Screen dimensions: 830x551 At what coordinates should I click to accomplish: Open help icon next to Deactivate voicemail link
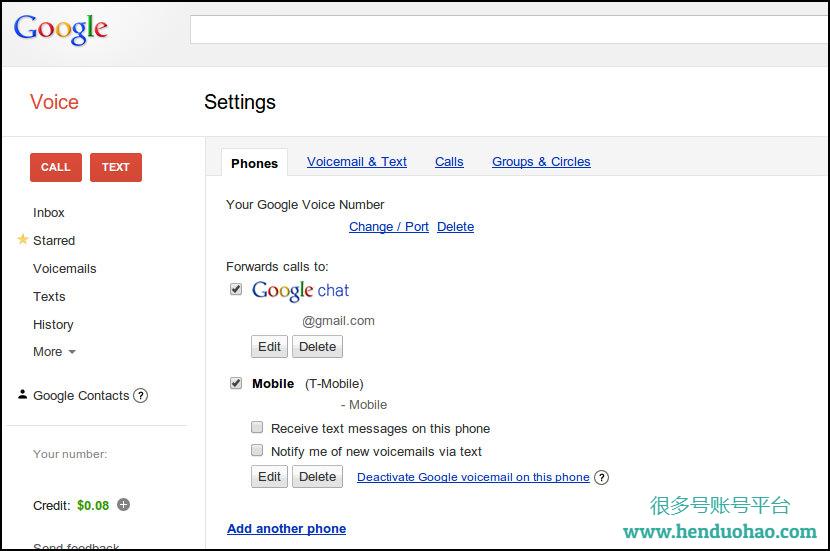pyautogui.click(x=601, y=477)
